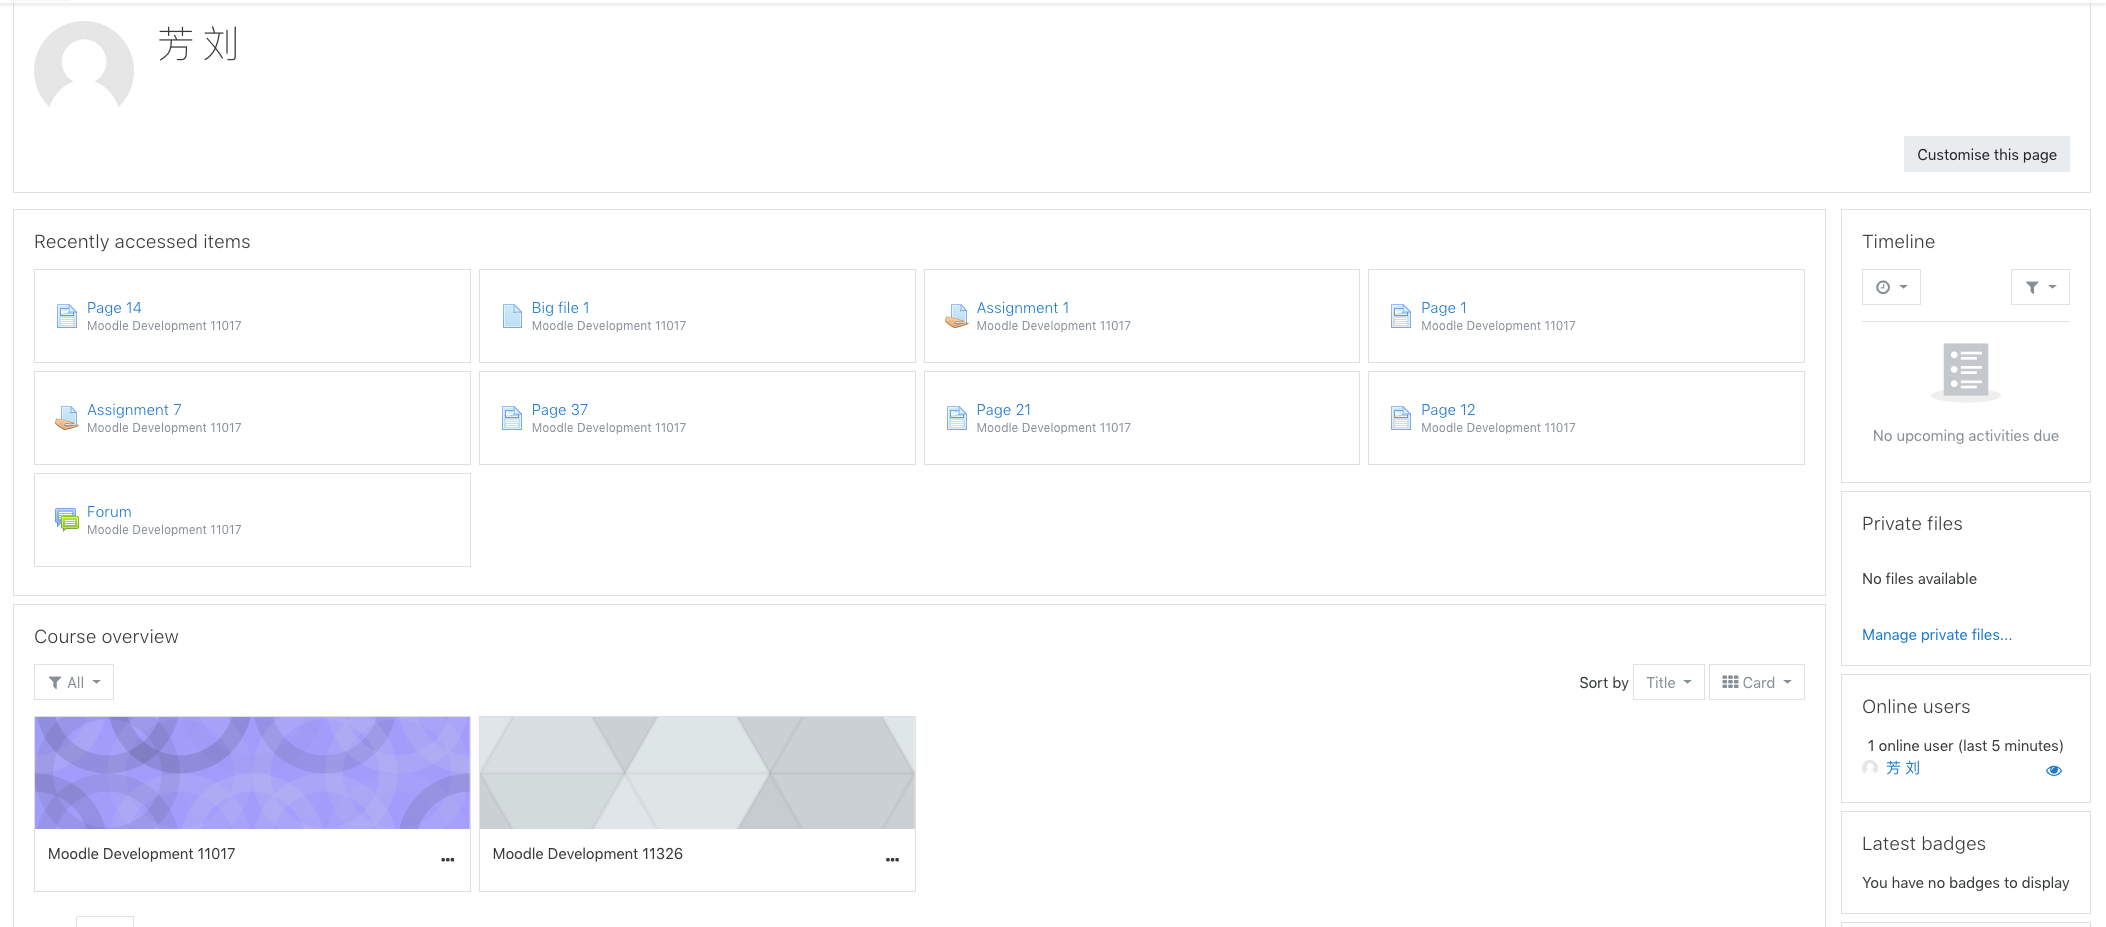
Task: Click the Private files block heading
Action: click(x=1912, y=524)
